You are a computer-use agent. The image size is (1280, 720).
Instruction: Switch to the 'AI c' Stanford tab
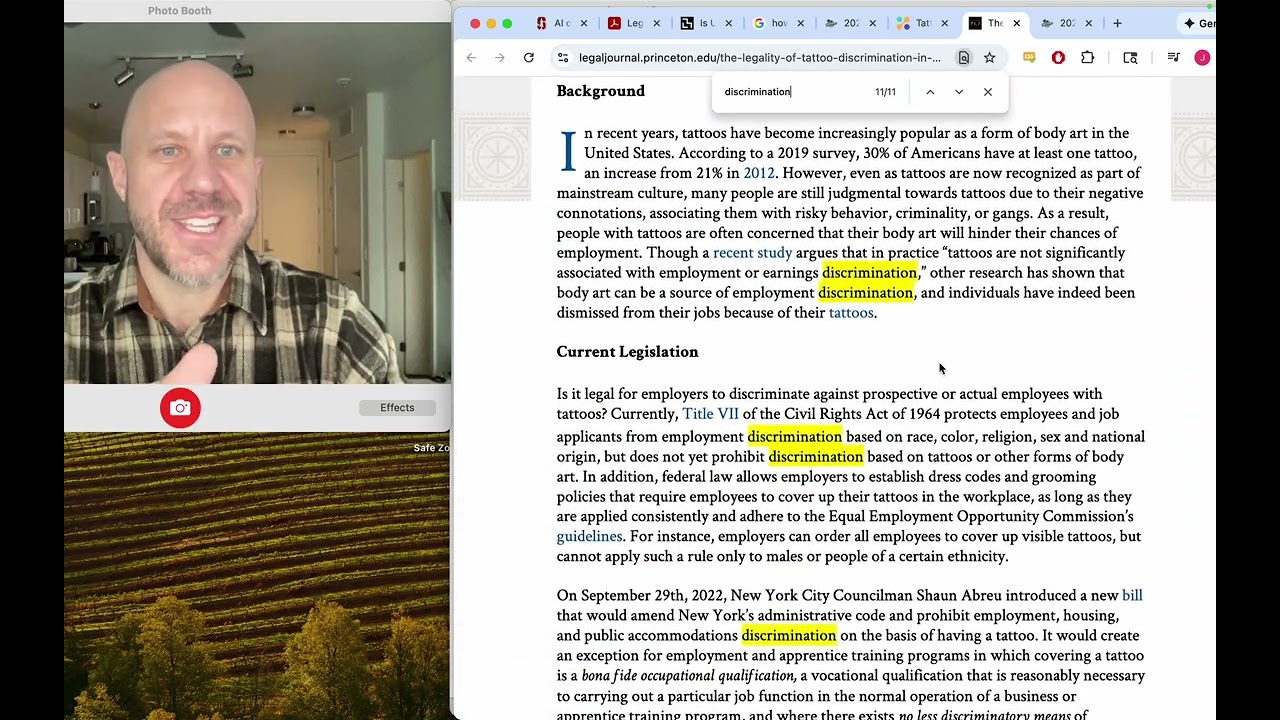[553, 23]
